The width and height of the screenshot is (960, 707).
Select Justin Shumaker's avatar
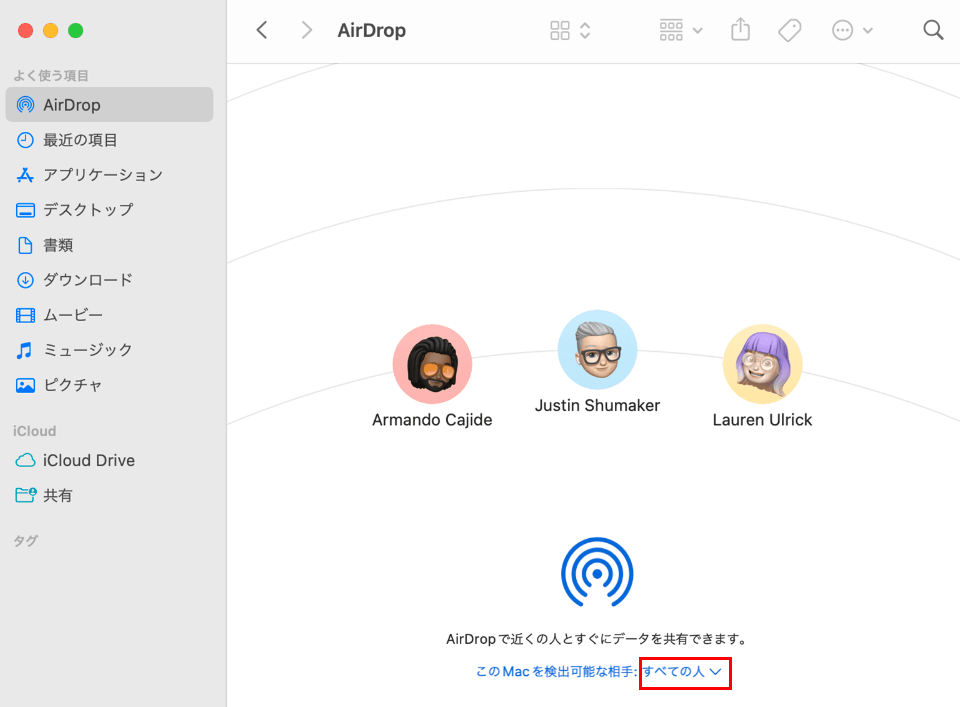597,349
